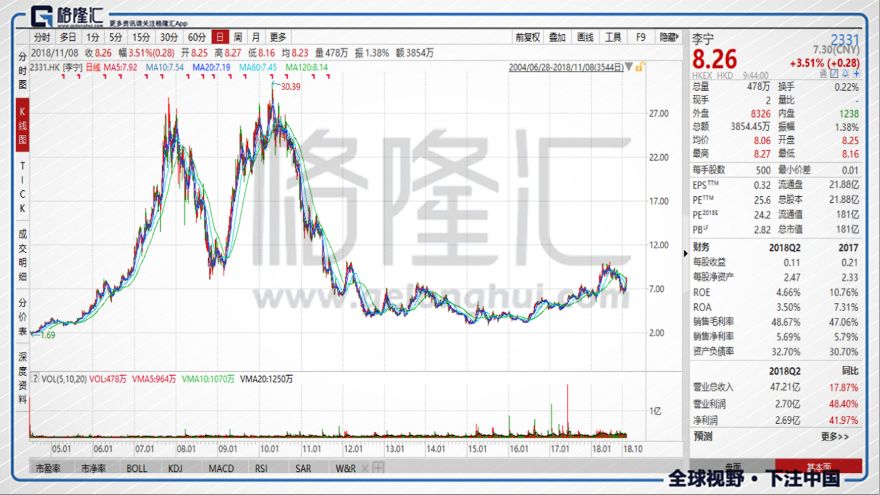
Task: Click the 1.69 low price marker
Action: click(x=48, y=335)
